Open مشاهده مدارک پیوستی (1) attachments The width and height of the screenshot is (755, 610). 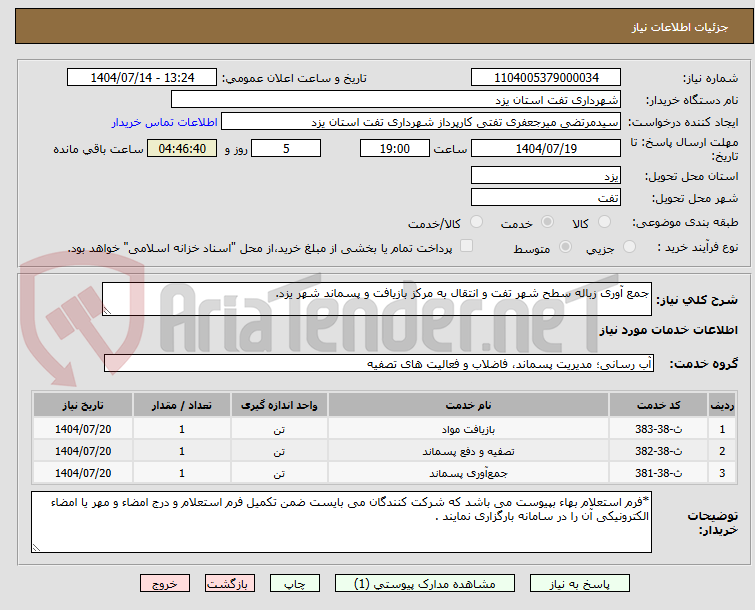(425, 584)
